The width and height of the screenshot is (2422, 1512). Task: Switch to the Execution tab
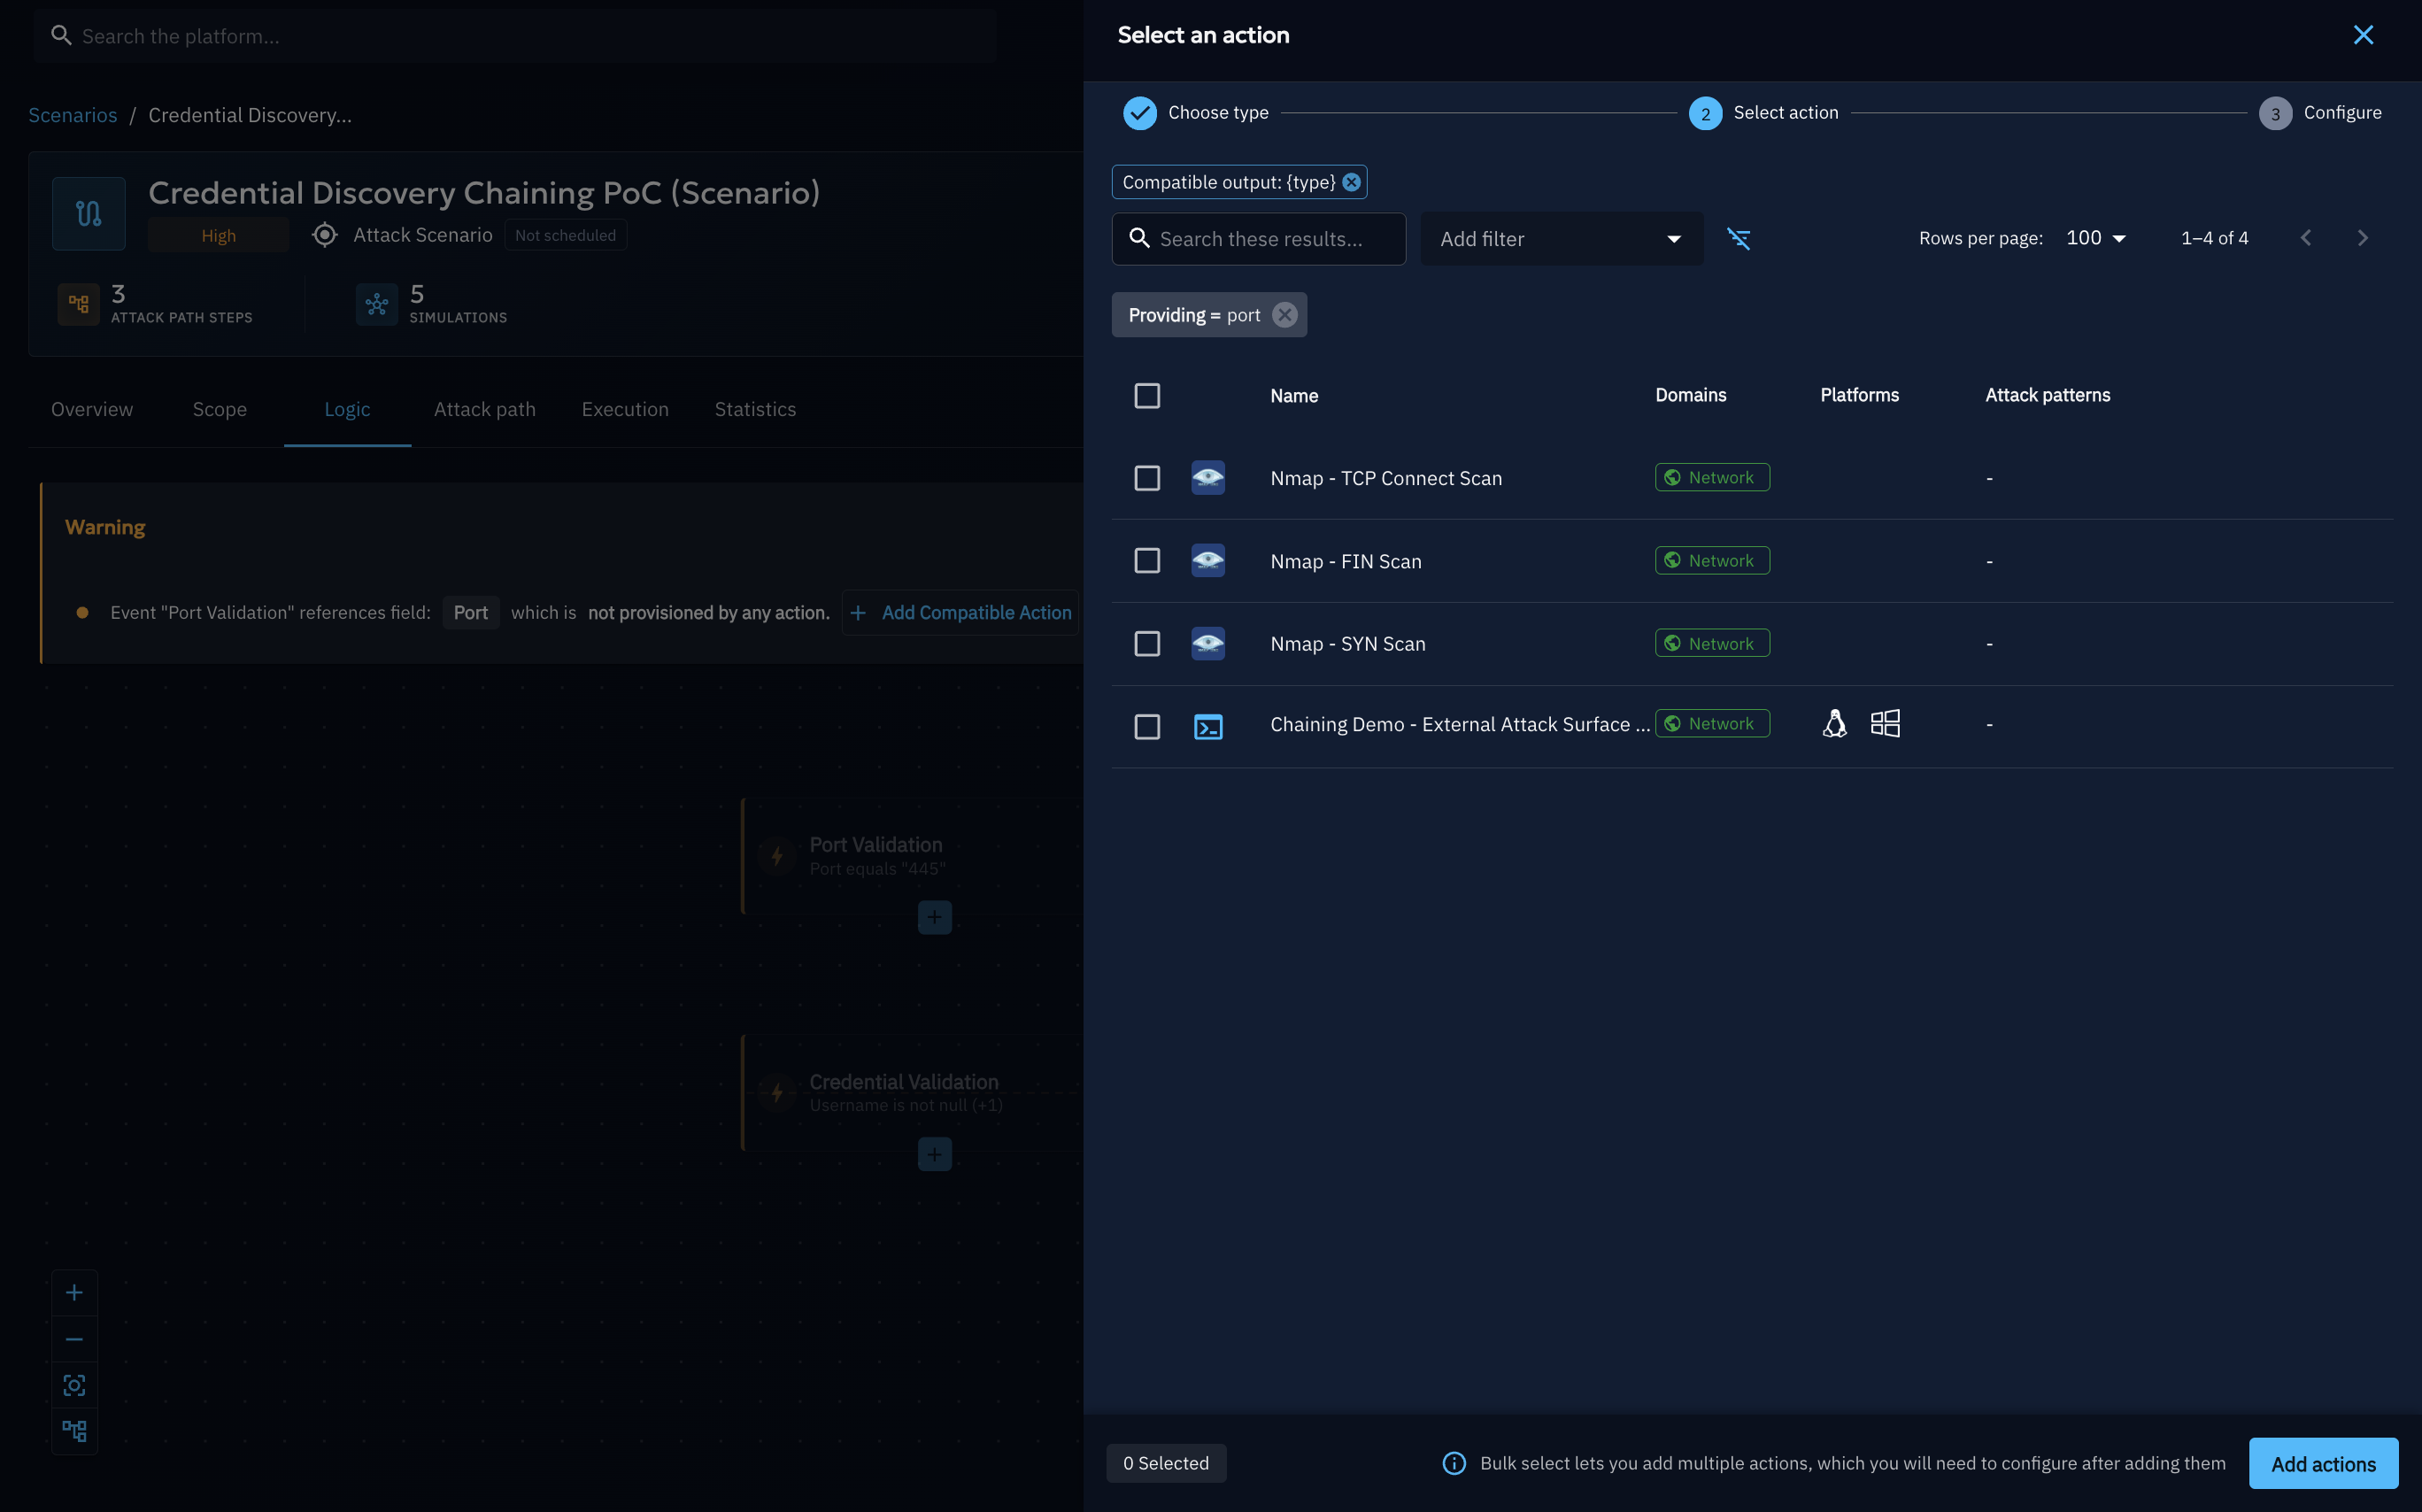pos(625,409)
